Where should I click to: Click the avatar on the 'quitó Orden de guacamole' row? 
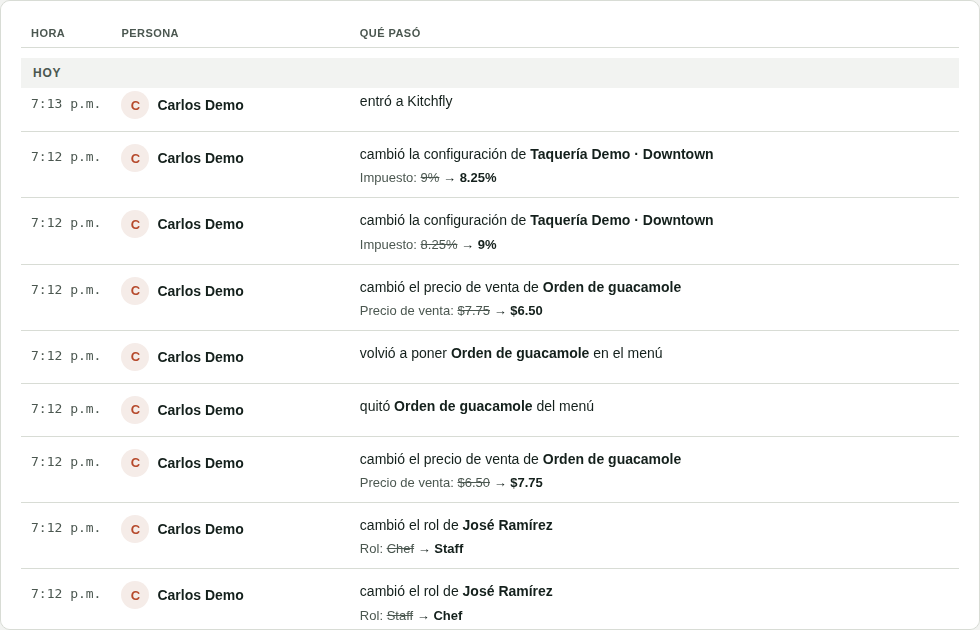[135, 410]
